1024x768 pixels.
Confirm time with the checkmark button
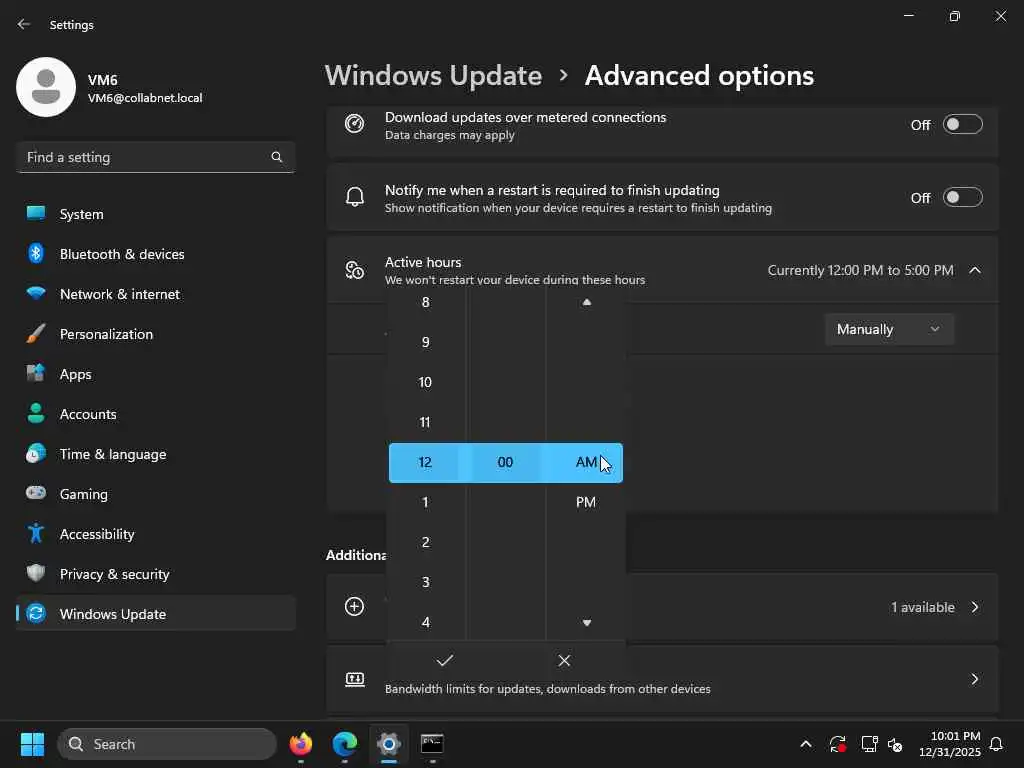coord(445,660)
